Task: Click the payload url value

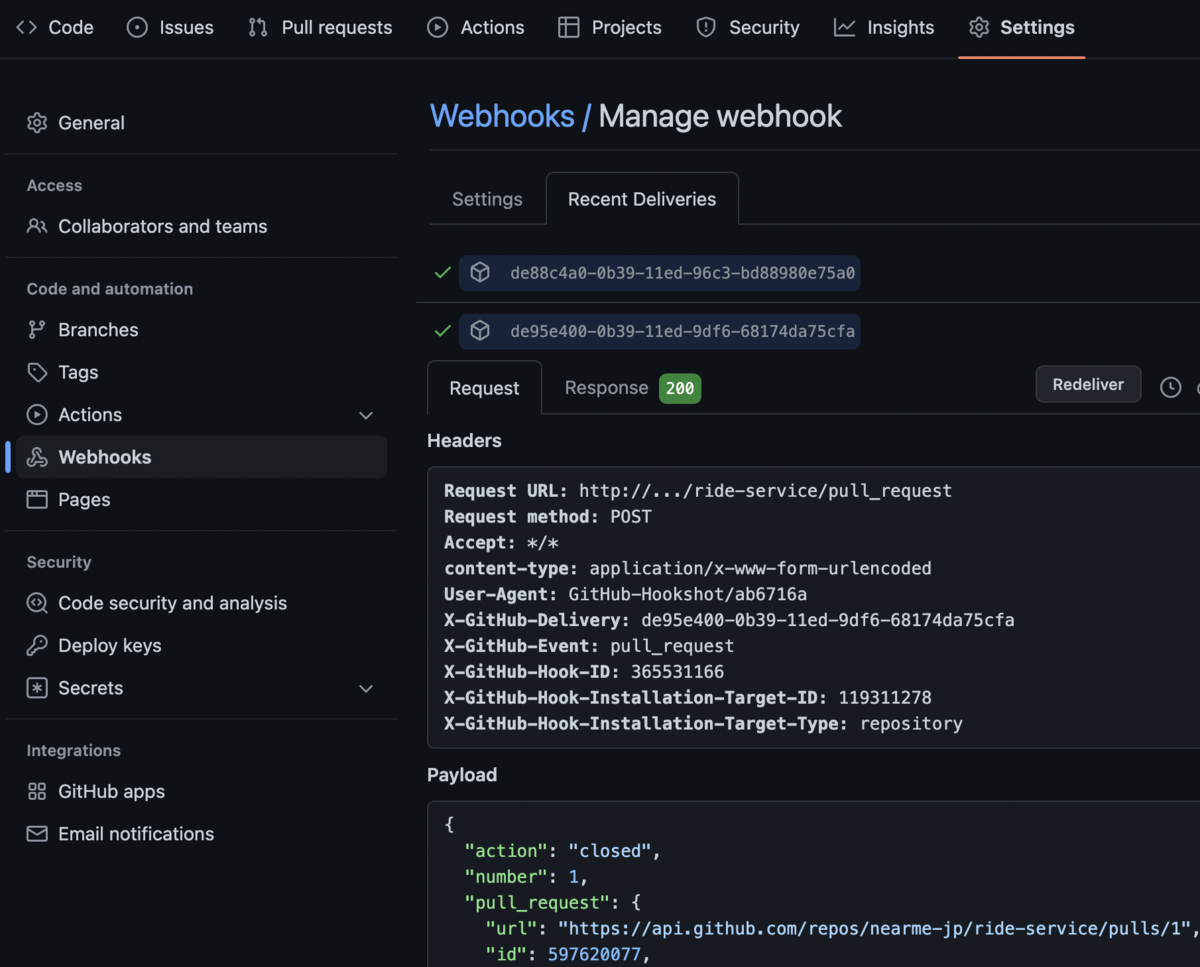Action: (x=874, y=928)
